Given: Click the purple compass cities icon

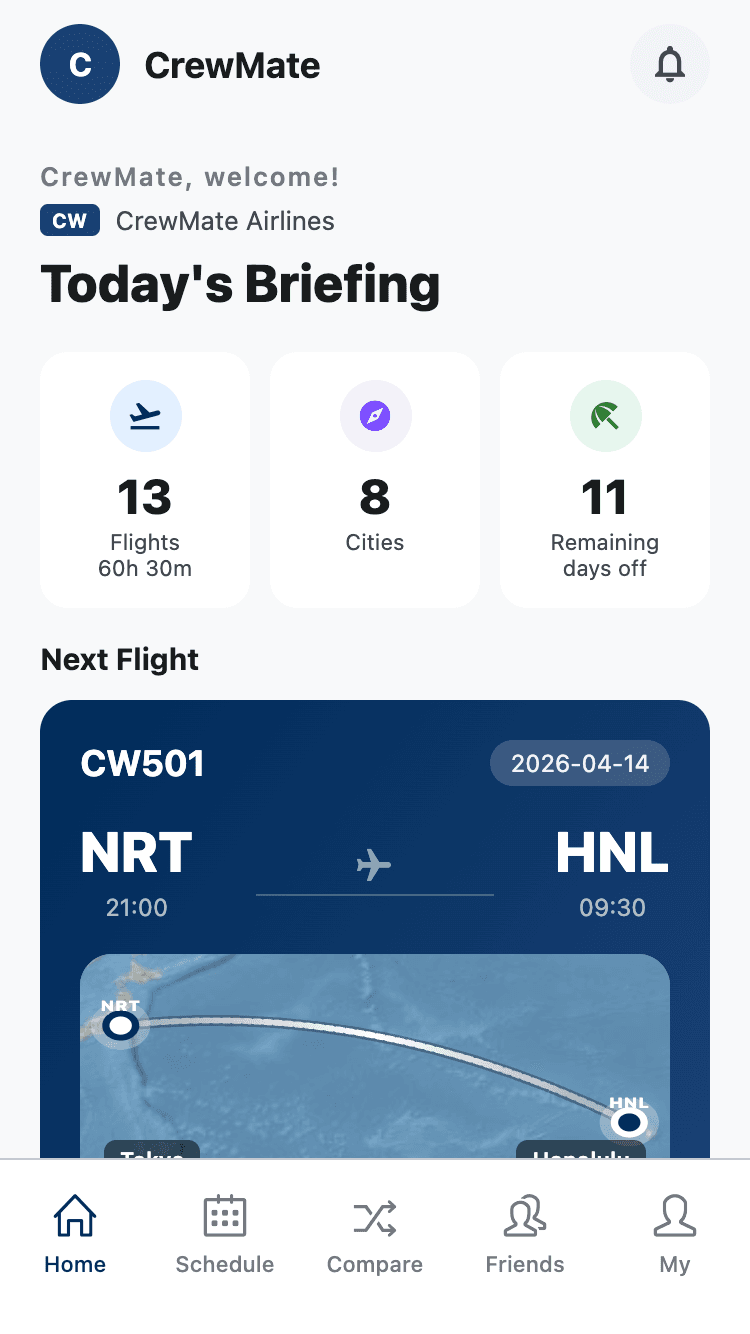Looking at the screenshot, I should click(x=375, y=416).
